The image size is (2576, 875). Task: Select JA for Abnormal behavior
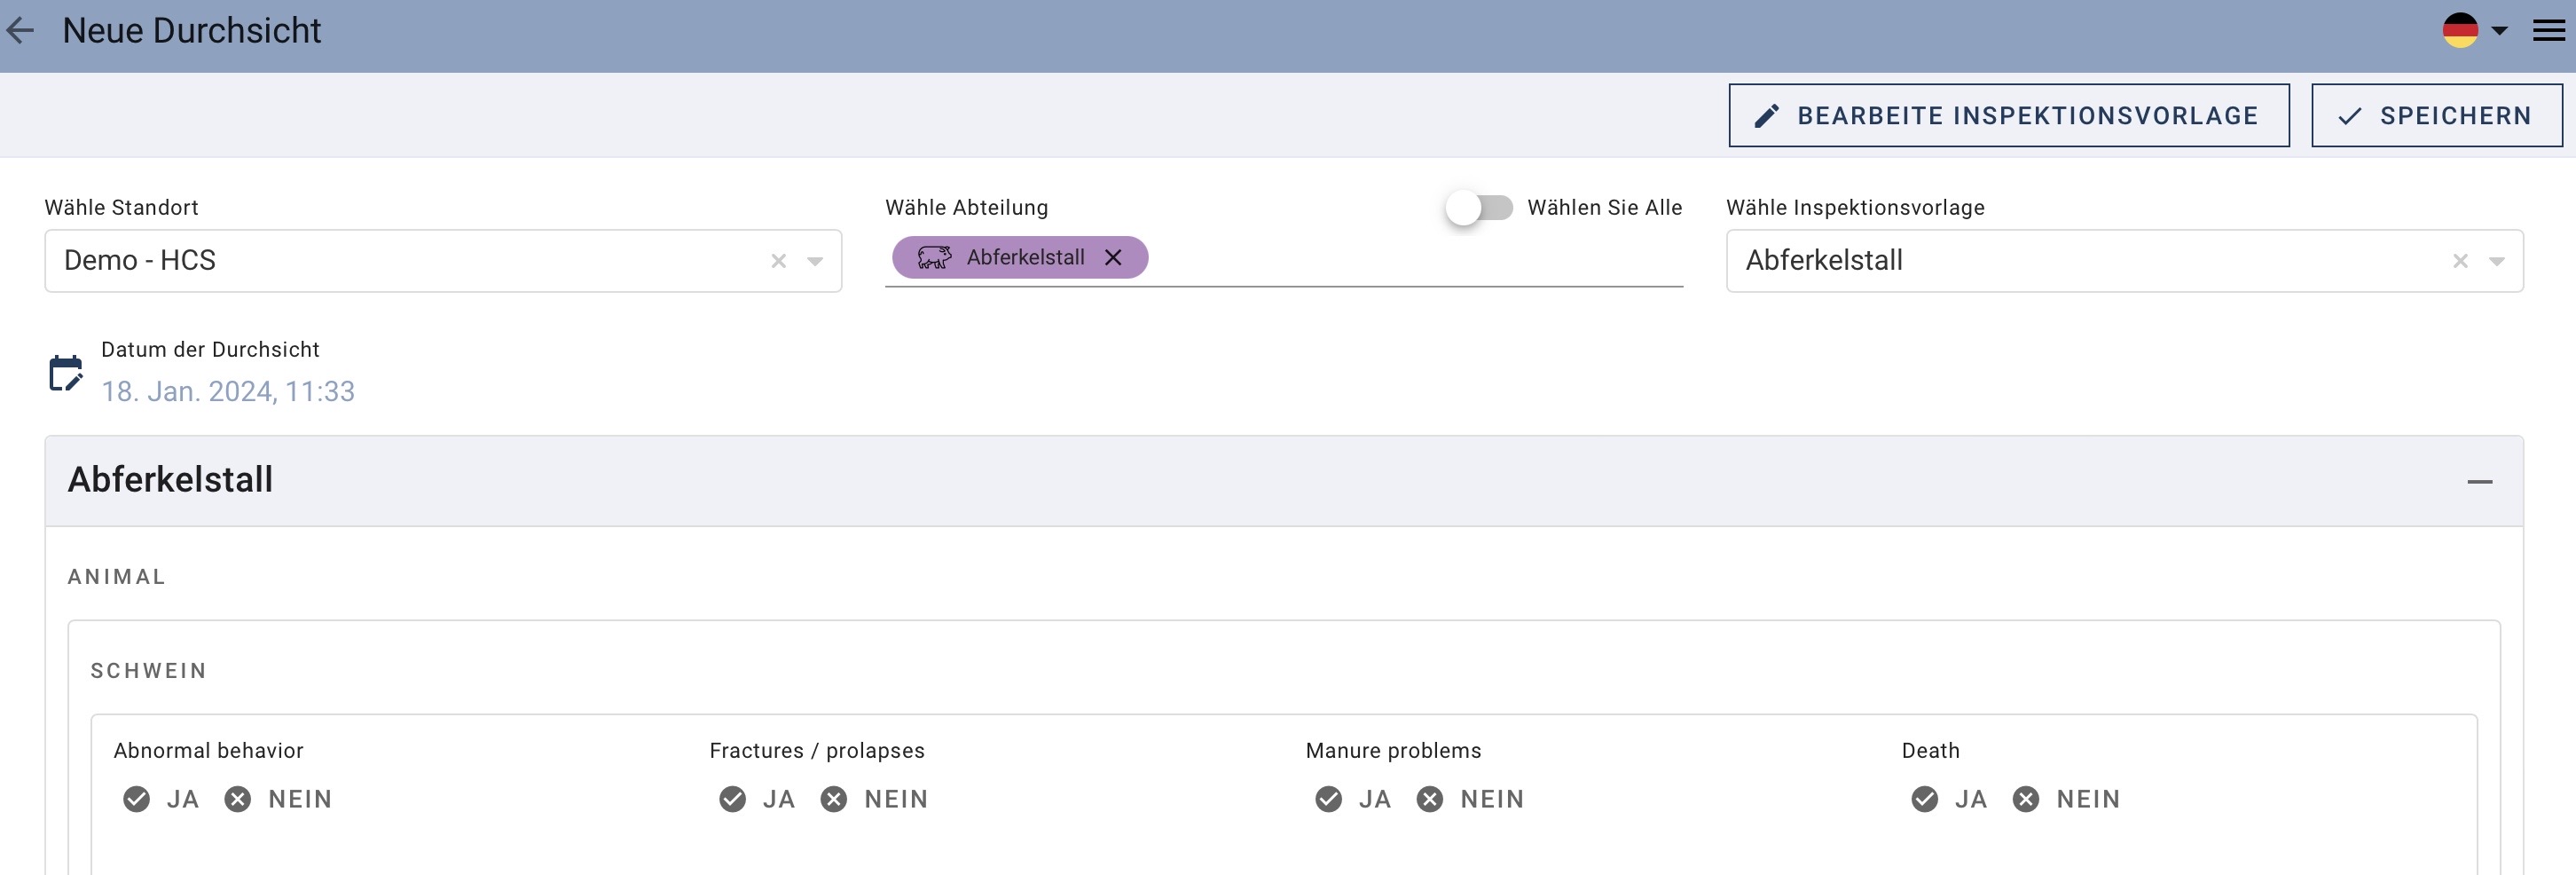click(x=161, y=799)
